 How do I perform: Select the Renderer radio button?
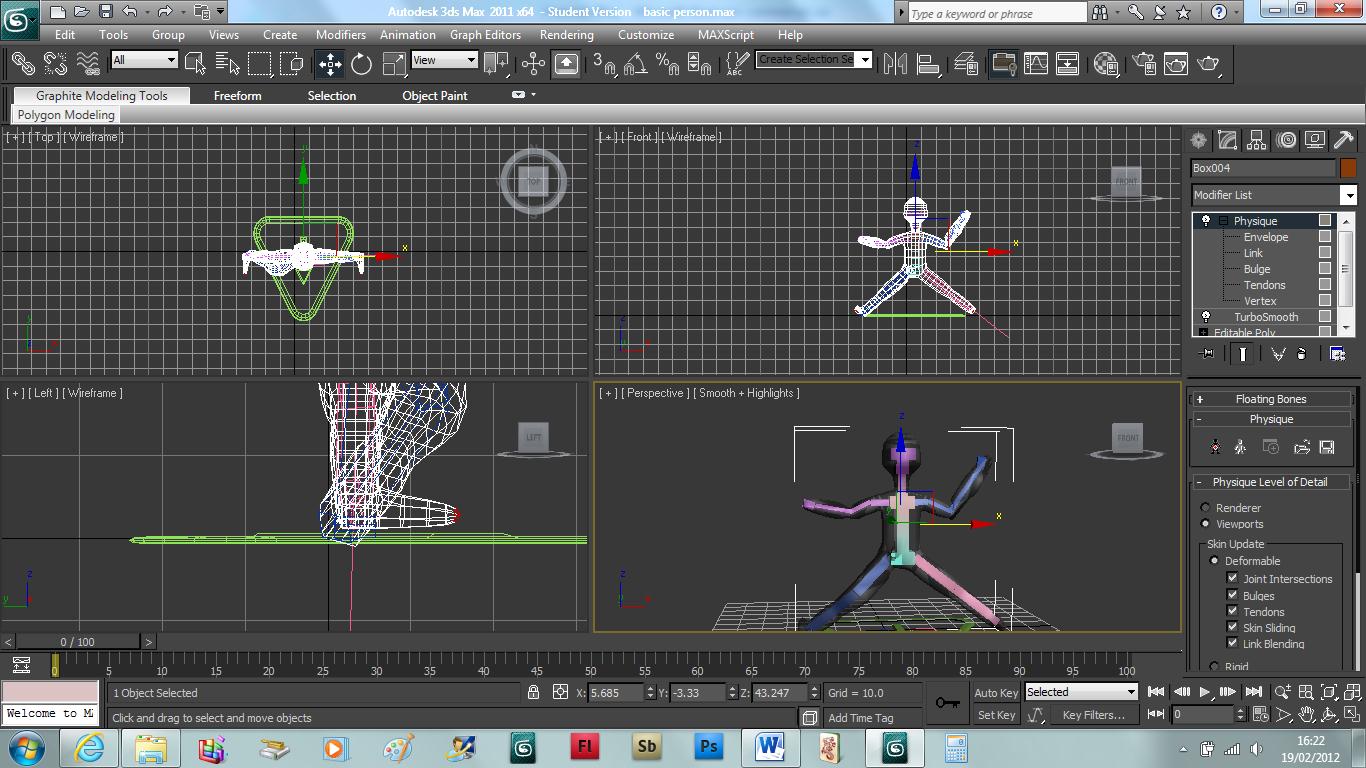[x=1205, y=507]
